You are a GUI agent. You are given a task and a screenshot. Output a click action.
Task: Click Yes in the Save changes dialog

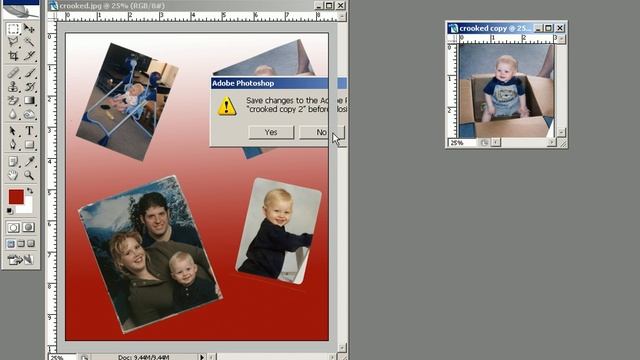pos(271,132)
